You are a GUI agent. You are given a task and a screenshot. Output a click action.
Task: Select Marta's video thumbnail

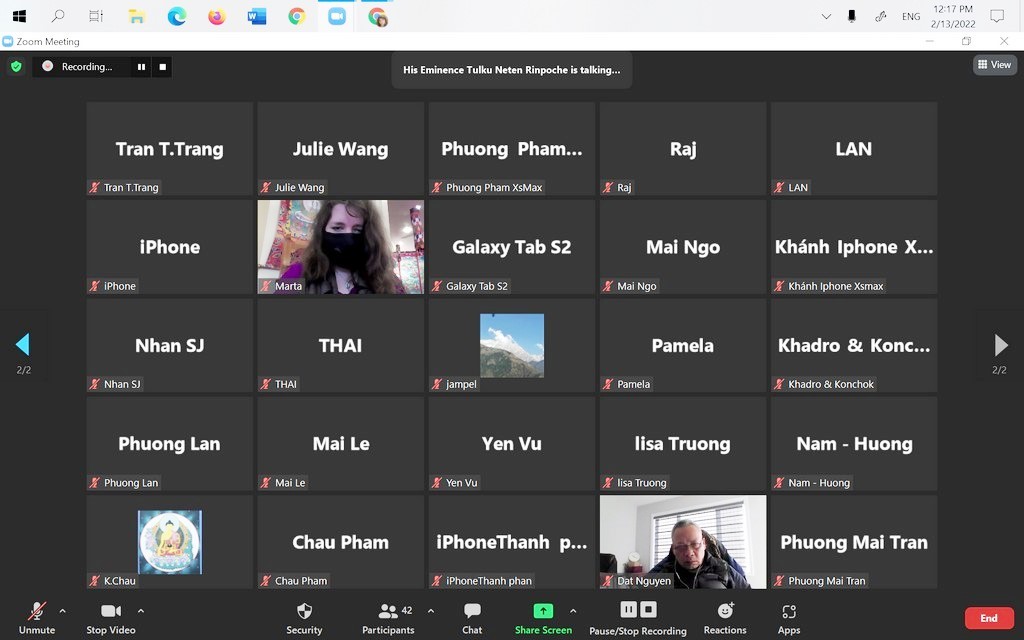click(340, 246)
